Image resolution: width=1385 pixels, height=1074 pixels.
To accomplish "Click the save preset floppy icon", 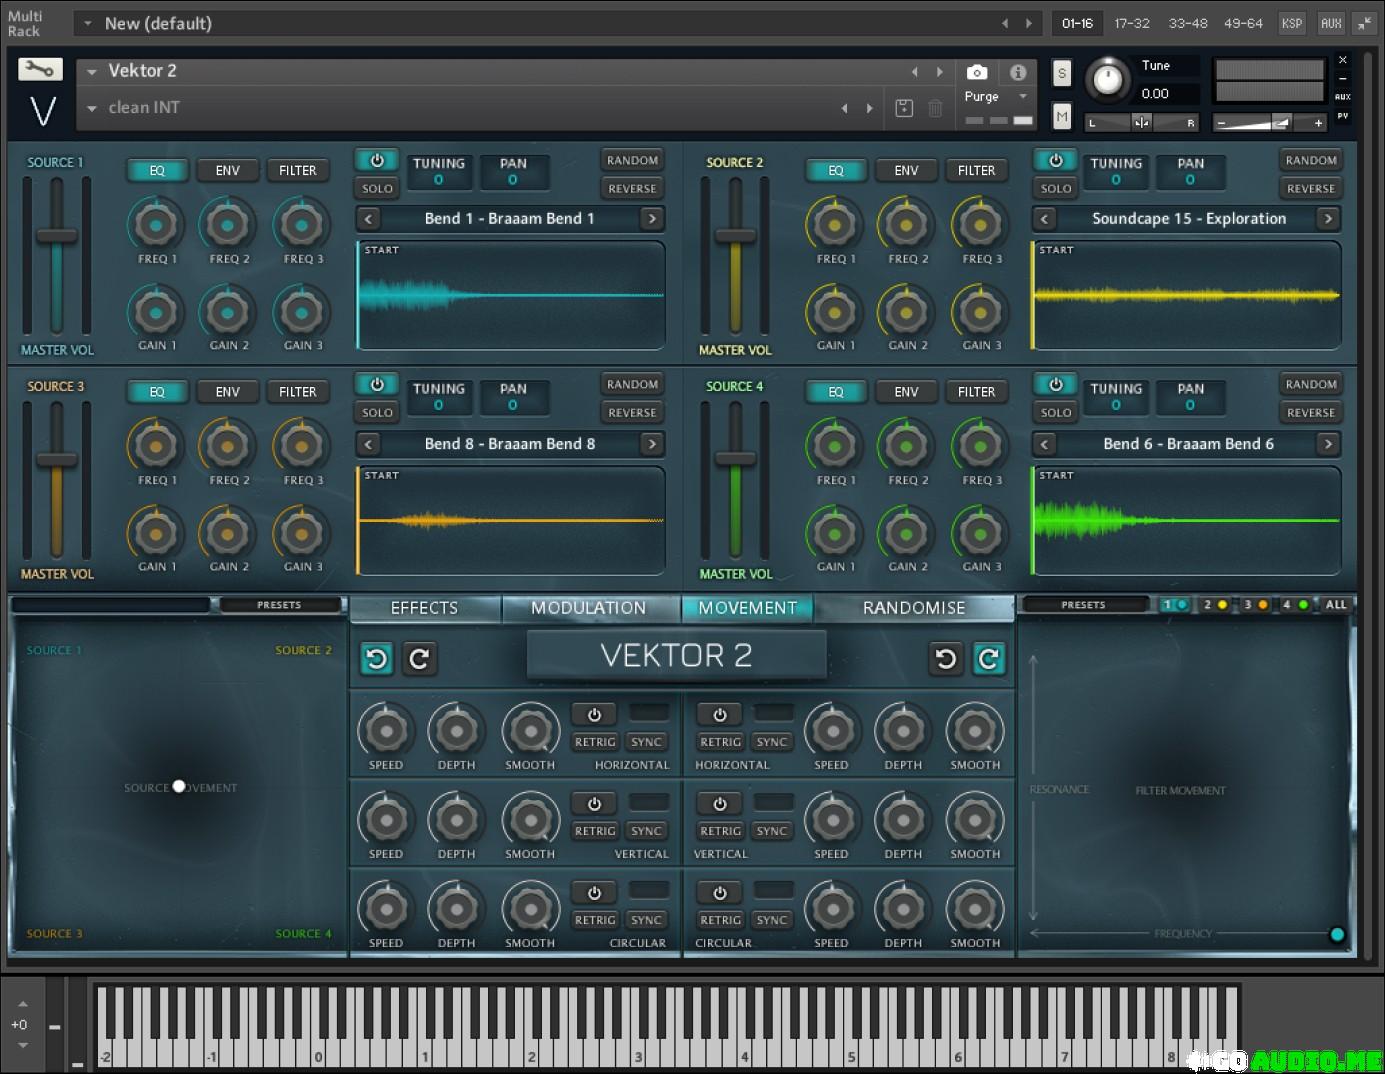I will pyautogui.click(x=904, y=108).
